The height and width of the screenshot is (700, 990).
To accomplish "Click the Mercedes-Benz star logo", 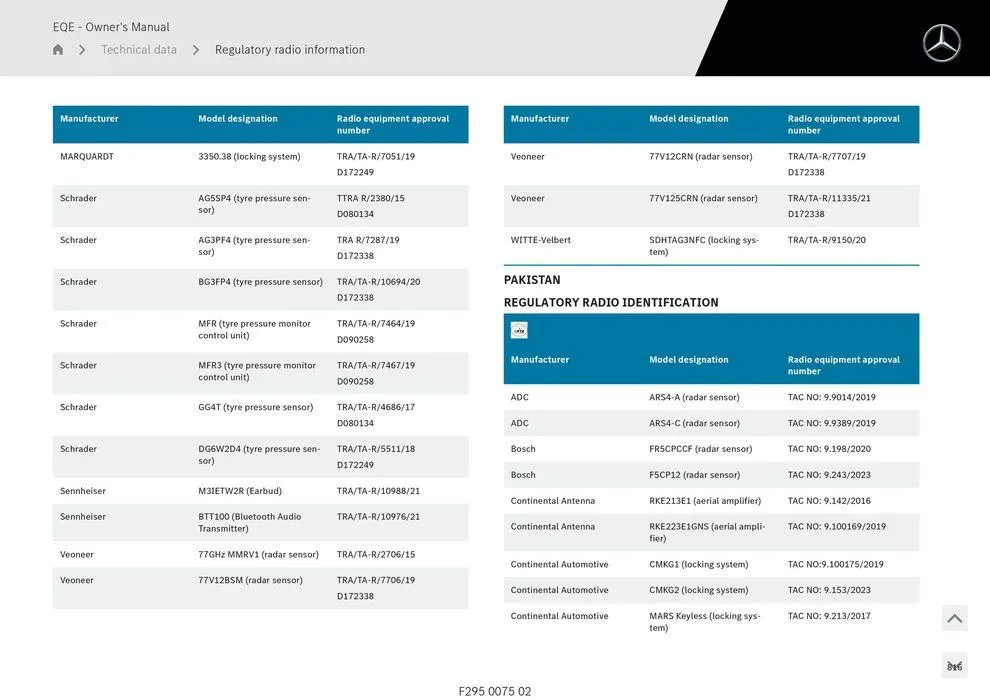I will tap(941, 43).
